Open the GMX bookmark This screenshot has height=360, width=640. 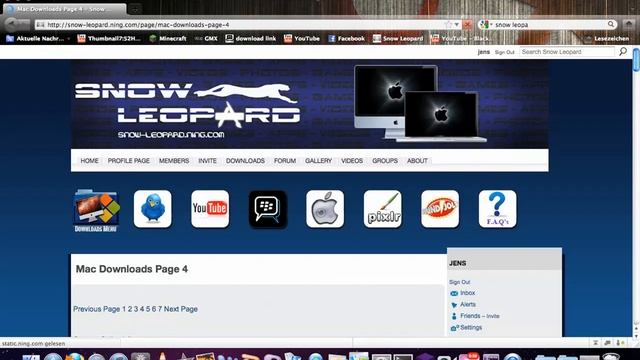click(206, 38)
